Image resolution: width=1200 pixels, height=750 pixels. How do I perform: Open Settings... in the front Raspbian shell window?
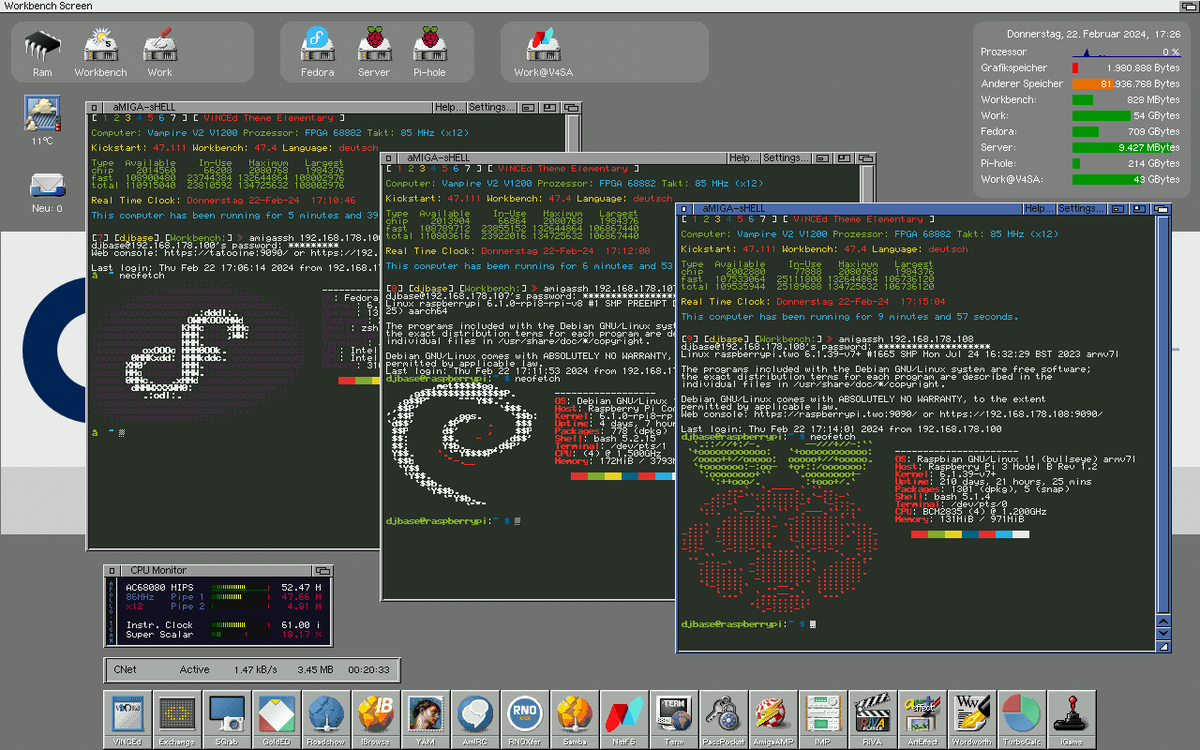point(1081,208)
